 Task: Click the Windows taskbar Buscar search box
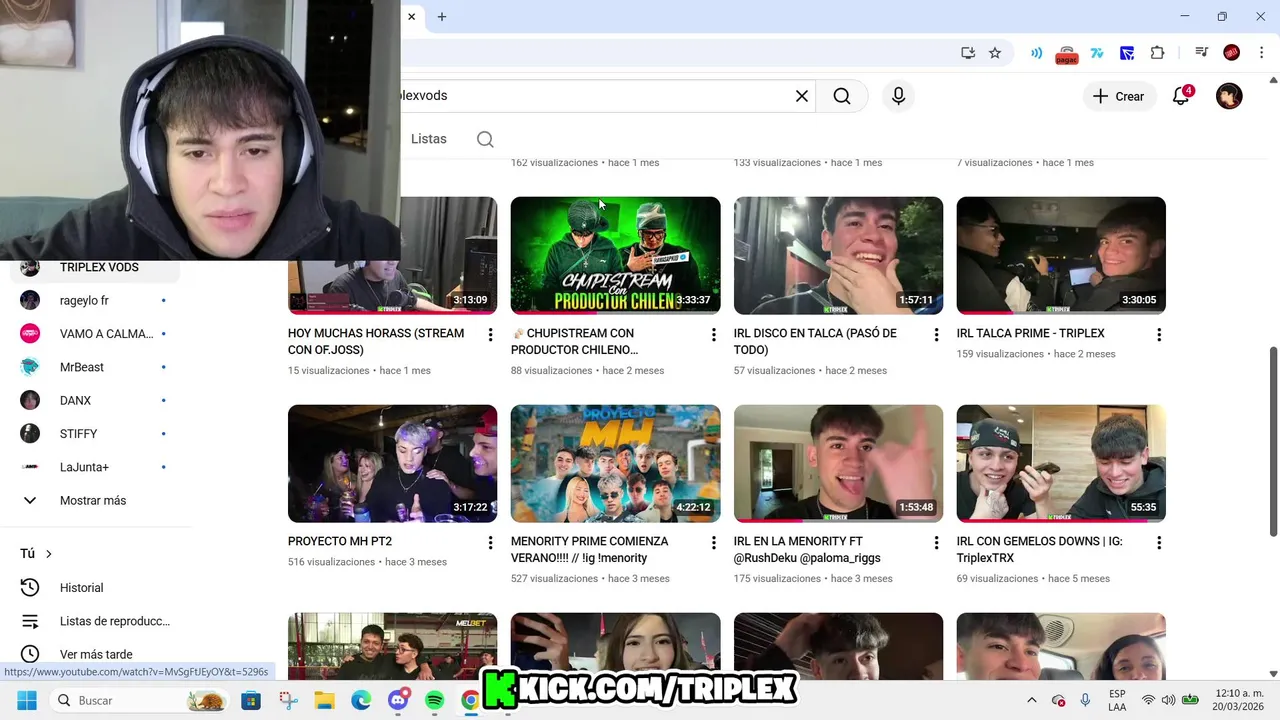click(x=140, y=700)
